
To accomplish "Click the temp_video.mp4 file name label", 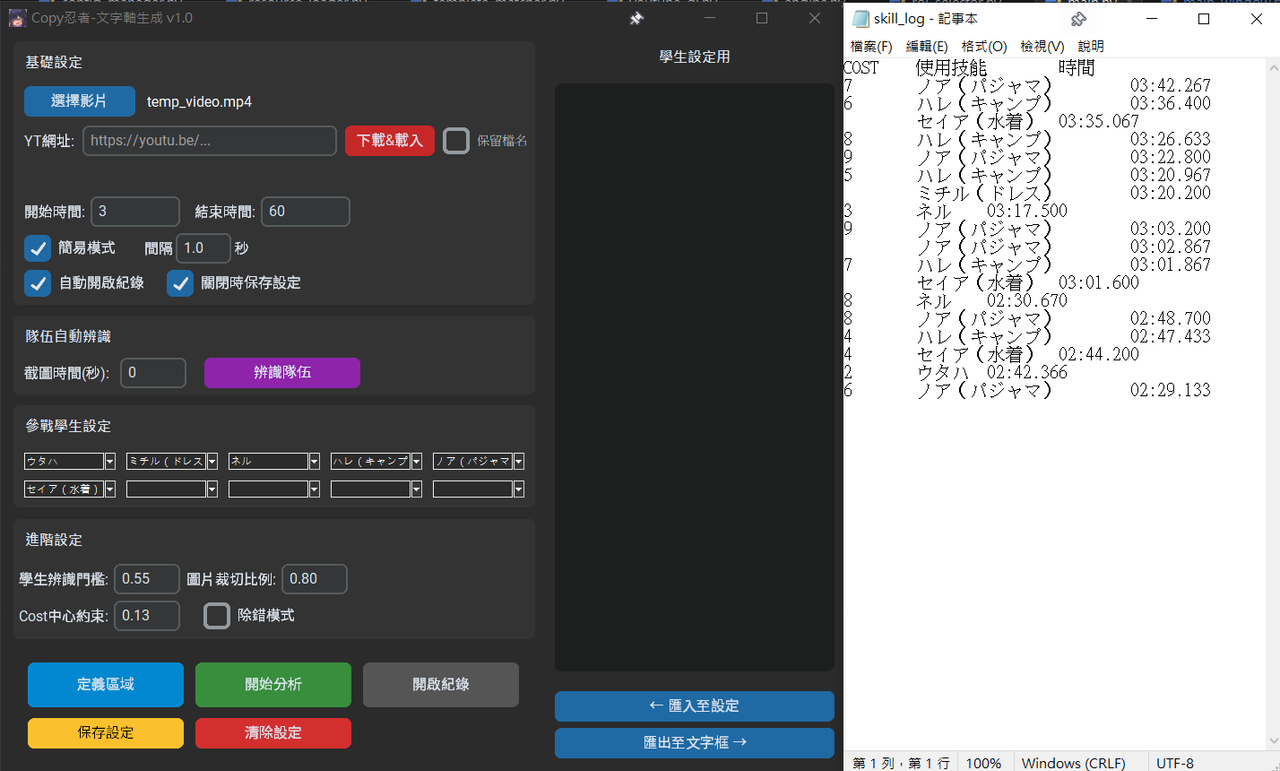I will [199, 102].
